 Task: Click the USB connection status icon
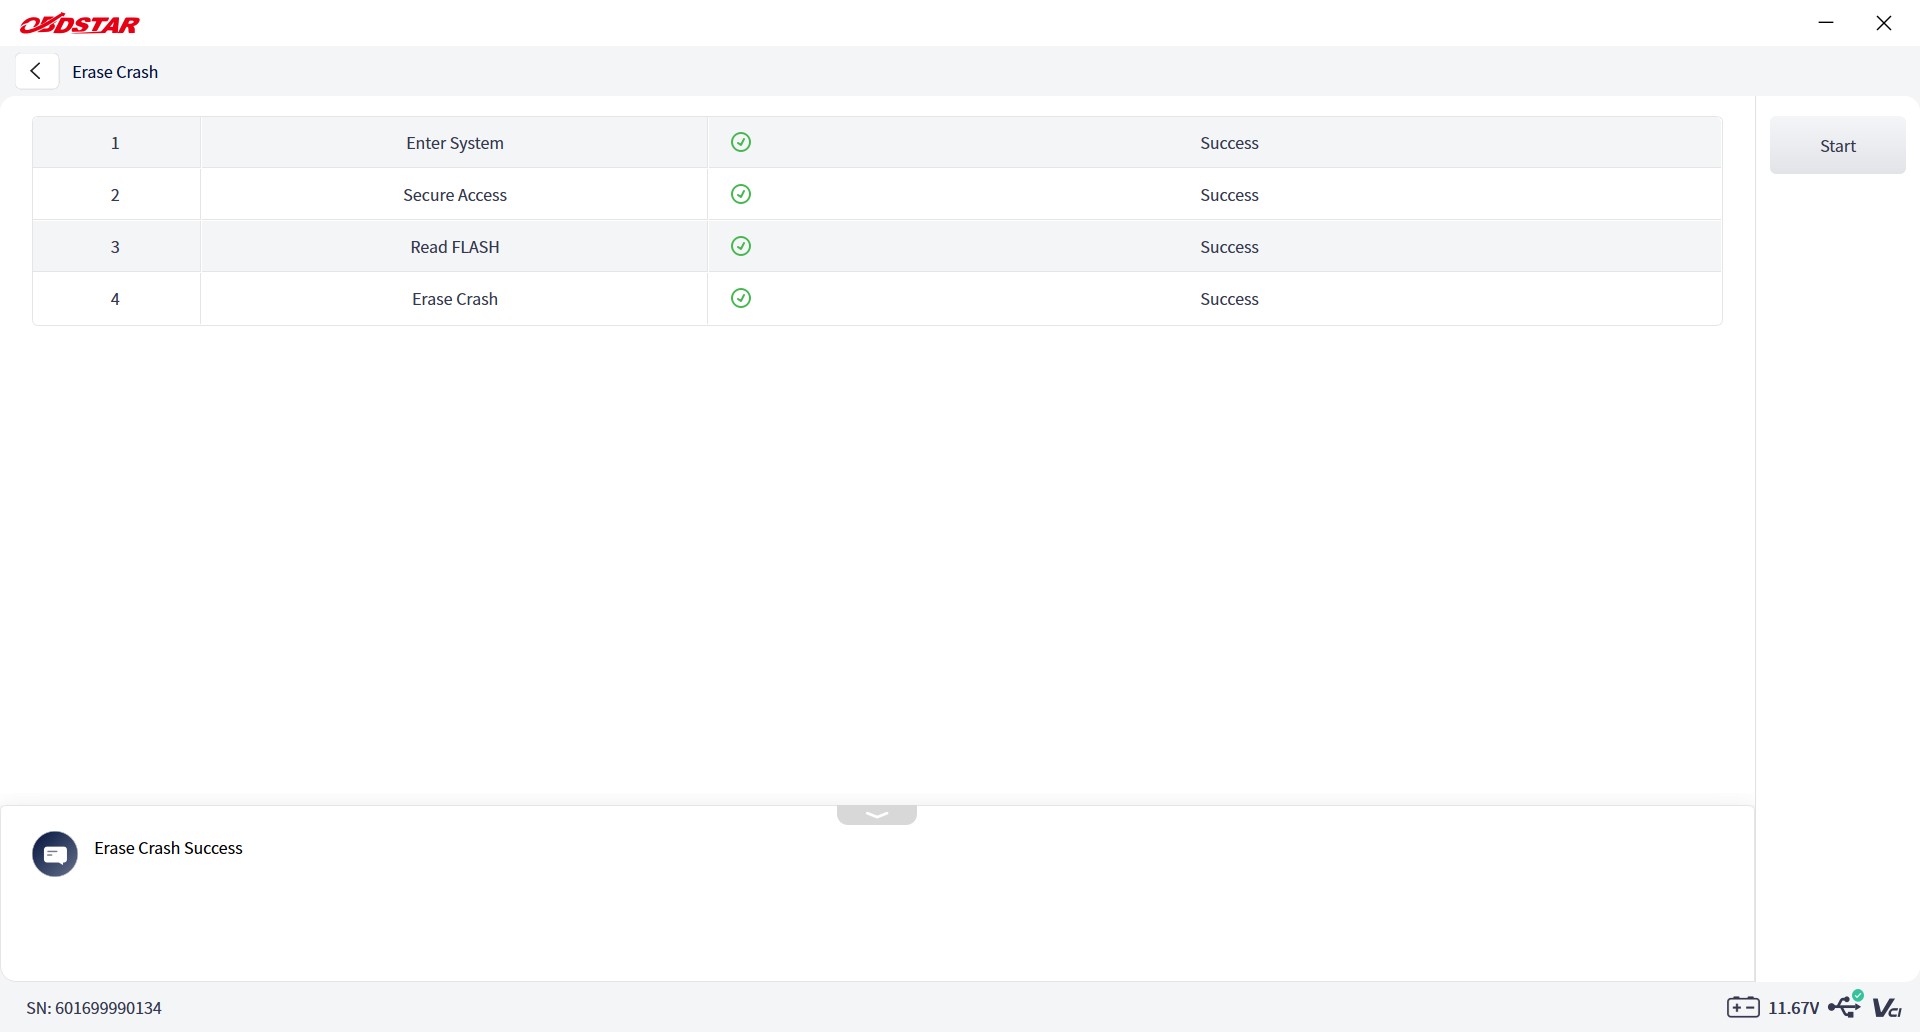point(1846,1004)
